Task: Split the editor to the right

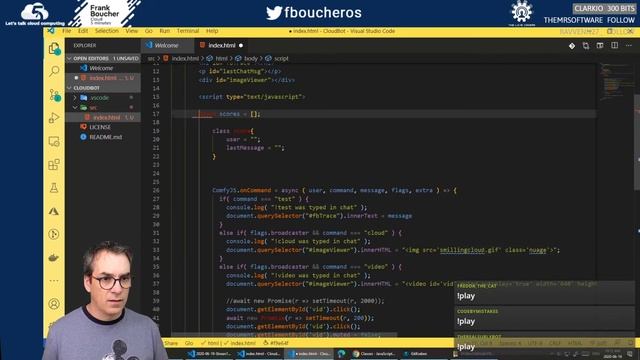Action: (614, 46)
